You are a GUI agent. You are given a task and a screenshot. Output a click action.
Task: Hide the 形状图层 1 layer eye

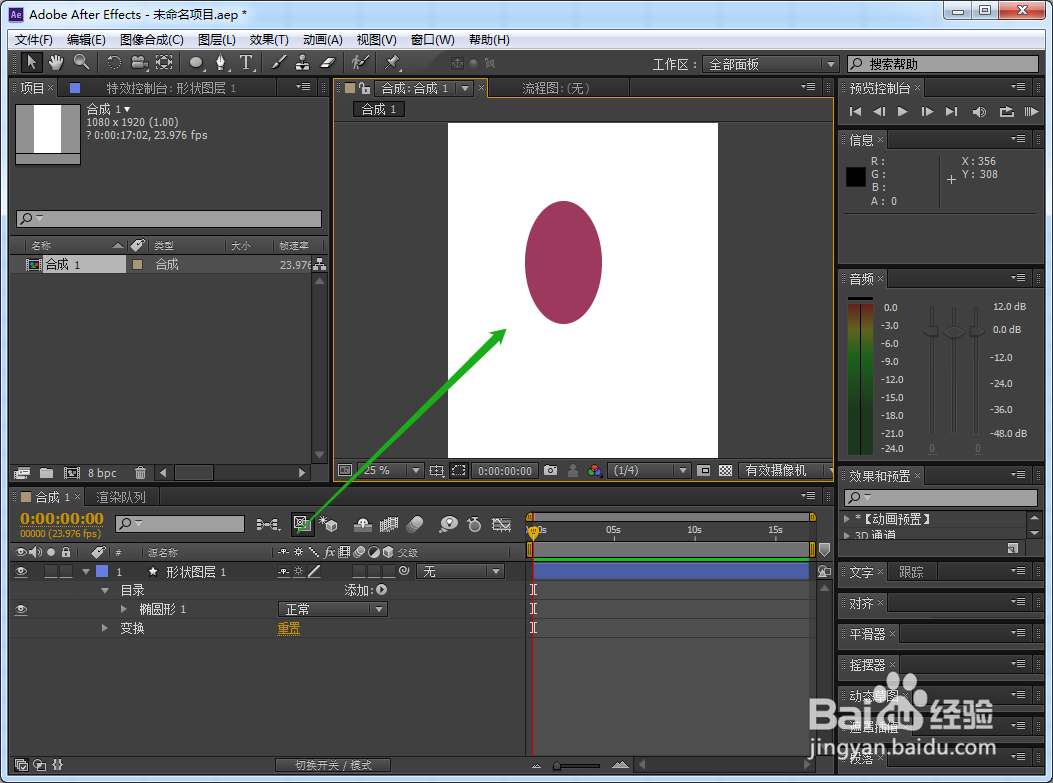click(x=21, y=571)
